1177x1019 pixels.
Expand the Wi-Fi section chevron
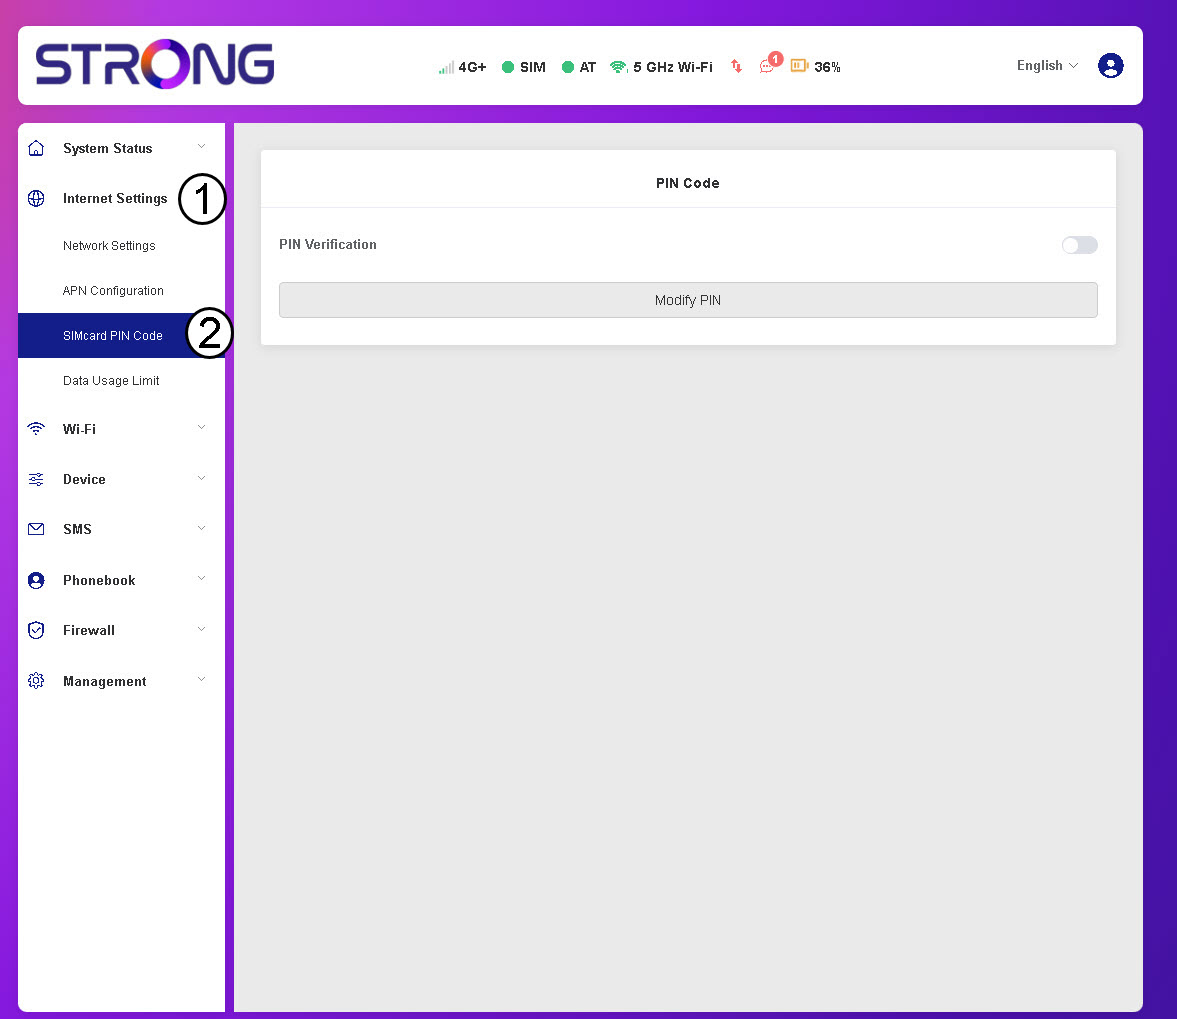click(x=201, y=428)
